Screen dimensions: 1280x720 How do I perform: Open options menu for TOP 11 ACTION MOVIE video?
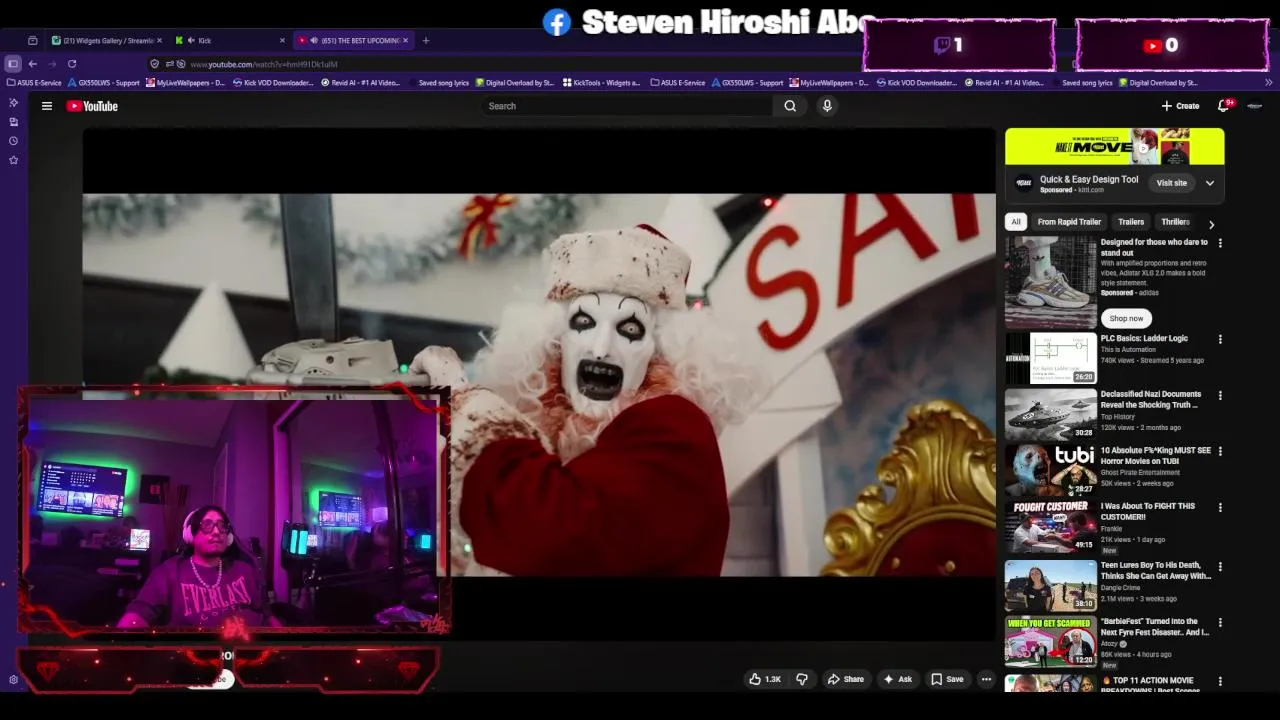point(1219,681)
